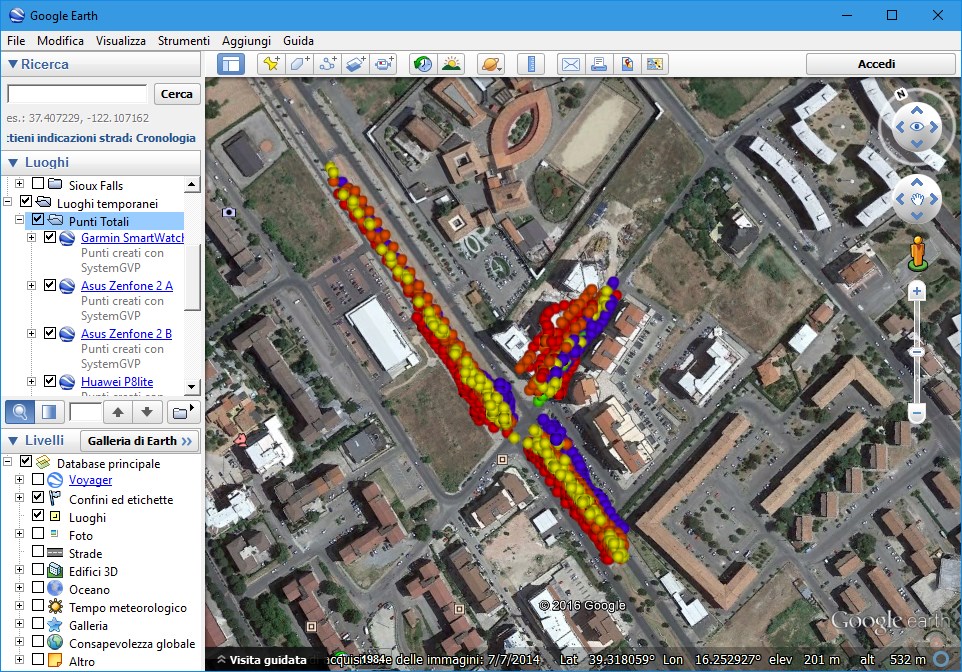Expand the Garmin SmartWatch node

point(31,237)
